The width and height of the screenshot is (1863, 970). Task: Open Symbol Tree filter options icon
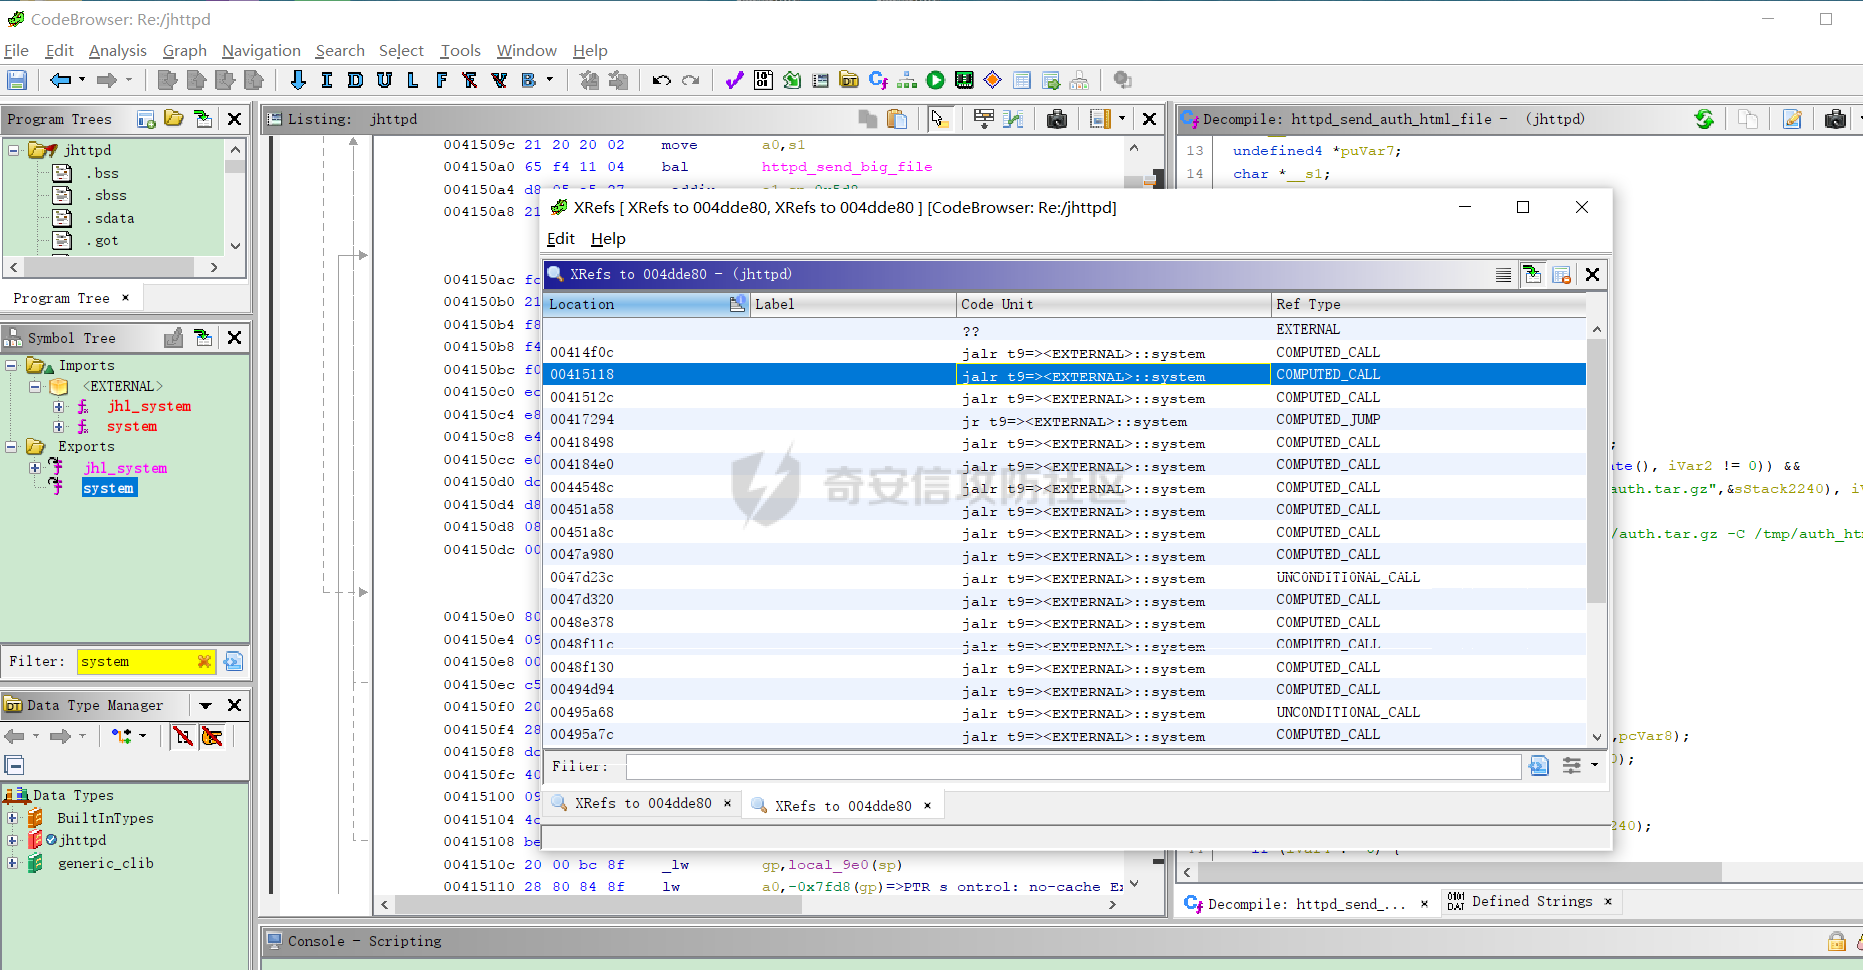click(x=233, y=661)
